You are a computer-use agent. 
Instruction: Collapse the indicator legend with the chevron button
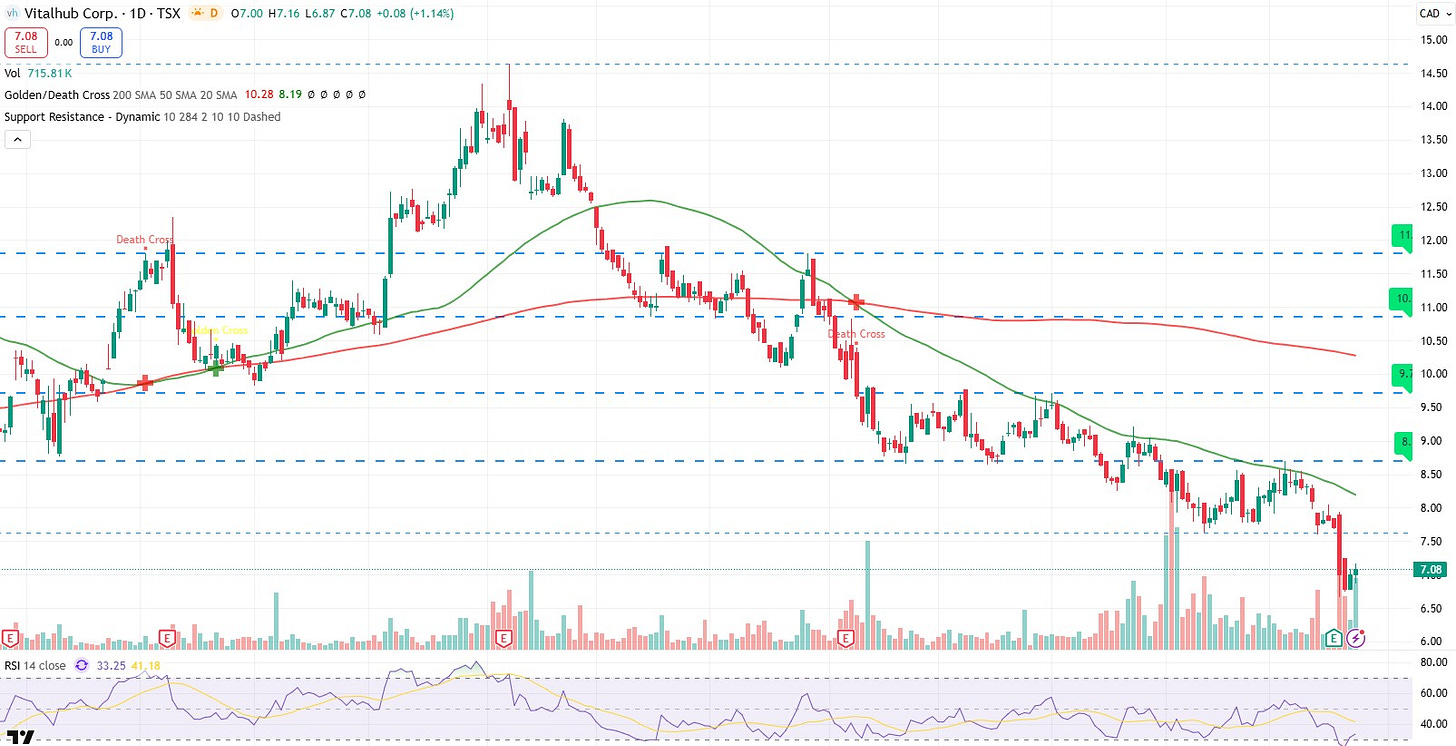coord(17,139)
